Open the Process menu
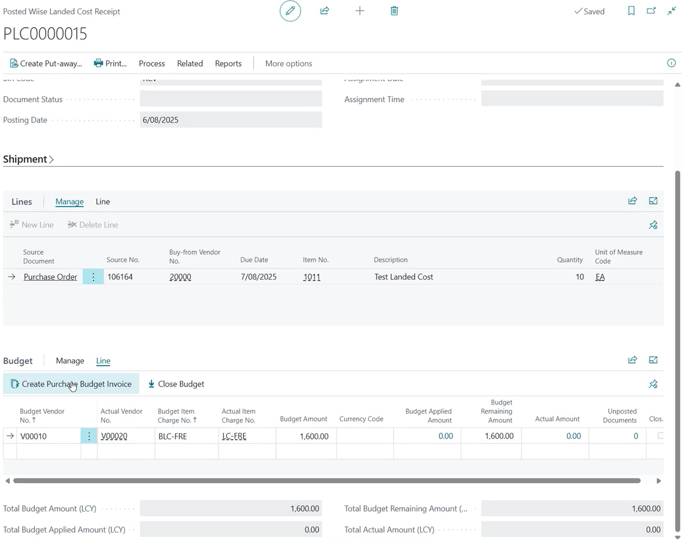 click(152, 64)
